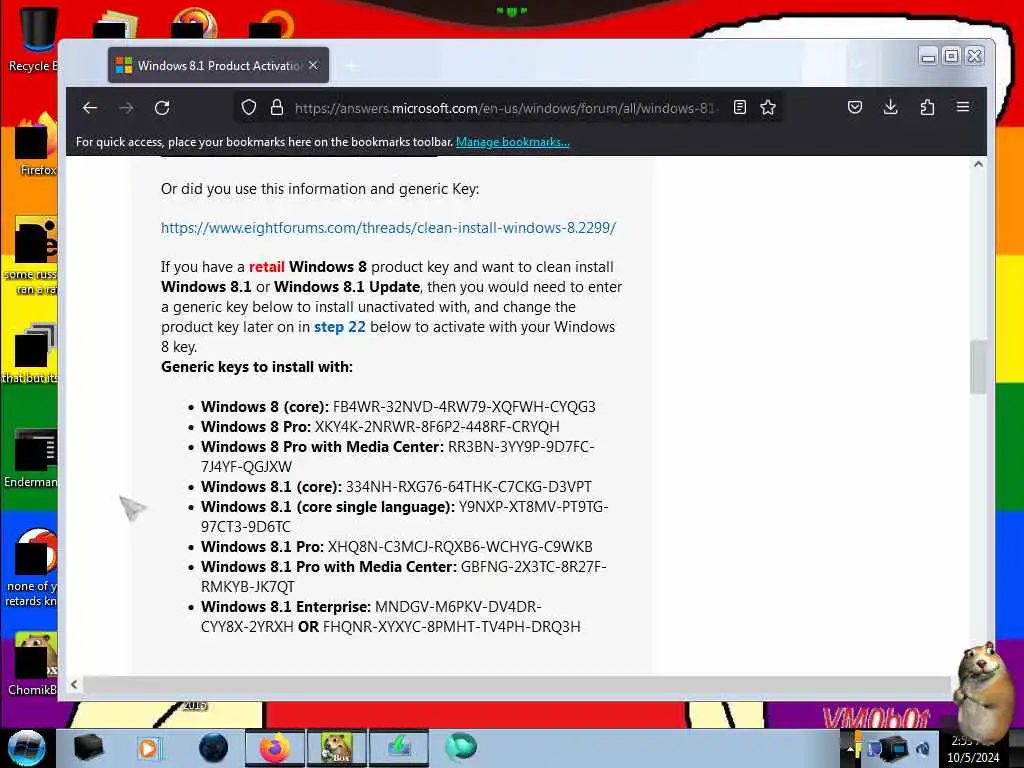
Task: Click the green arrow taskbar icon
Action: 399,748
